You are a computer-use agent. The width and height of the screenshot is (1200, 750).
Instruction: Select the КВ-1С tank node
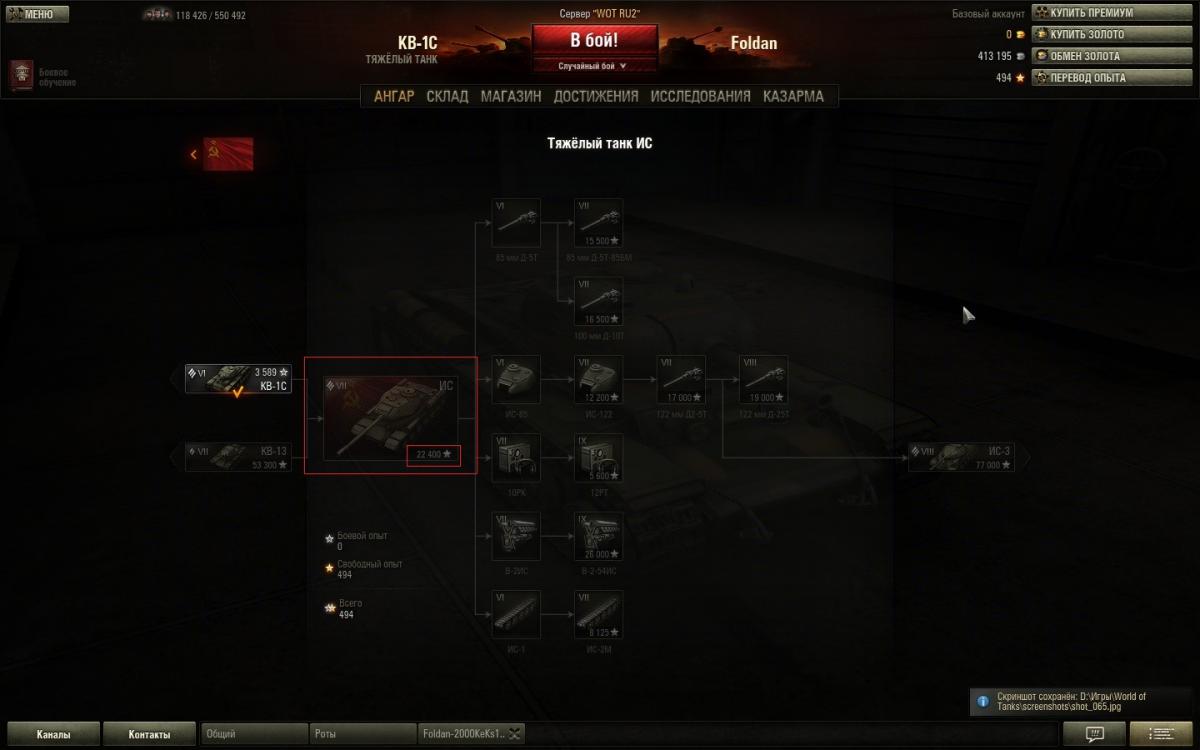pyautogui.click(x=238, y=379)
